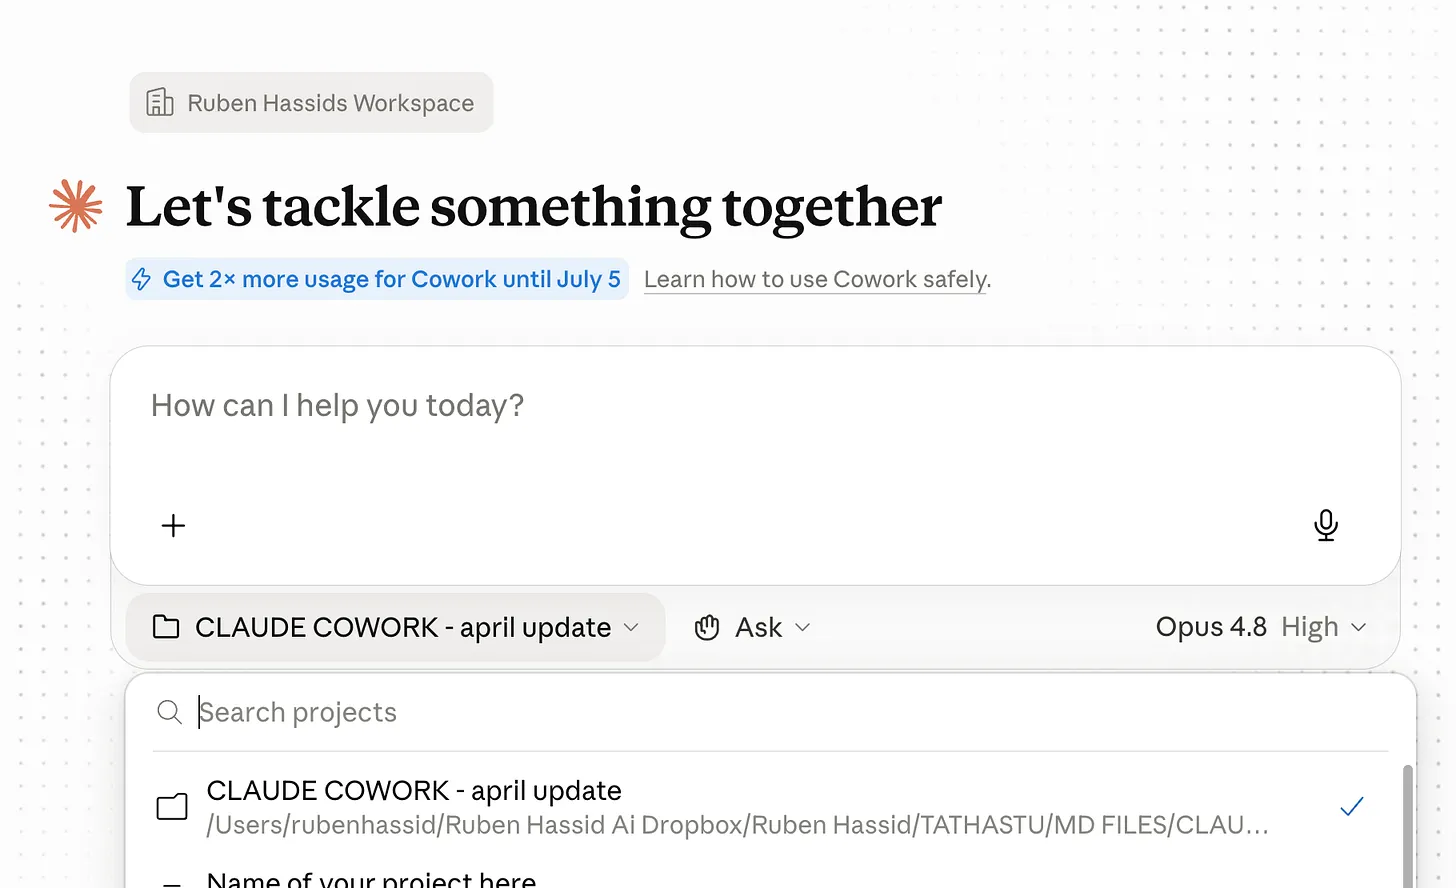Open the Opus 4.8 High model selector

click(x=1261, y=627)
